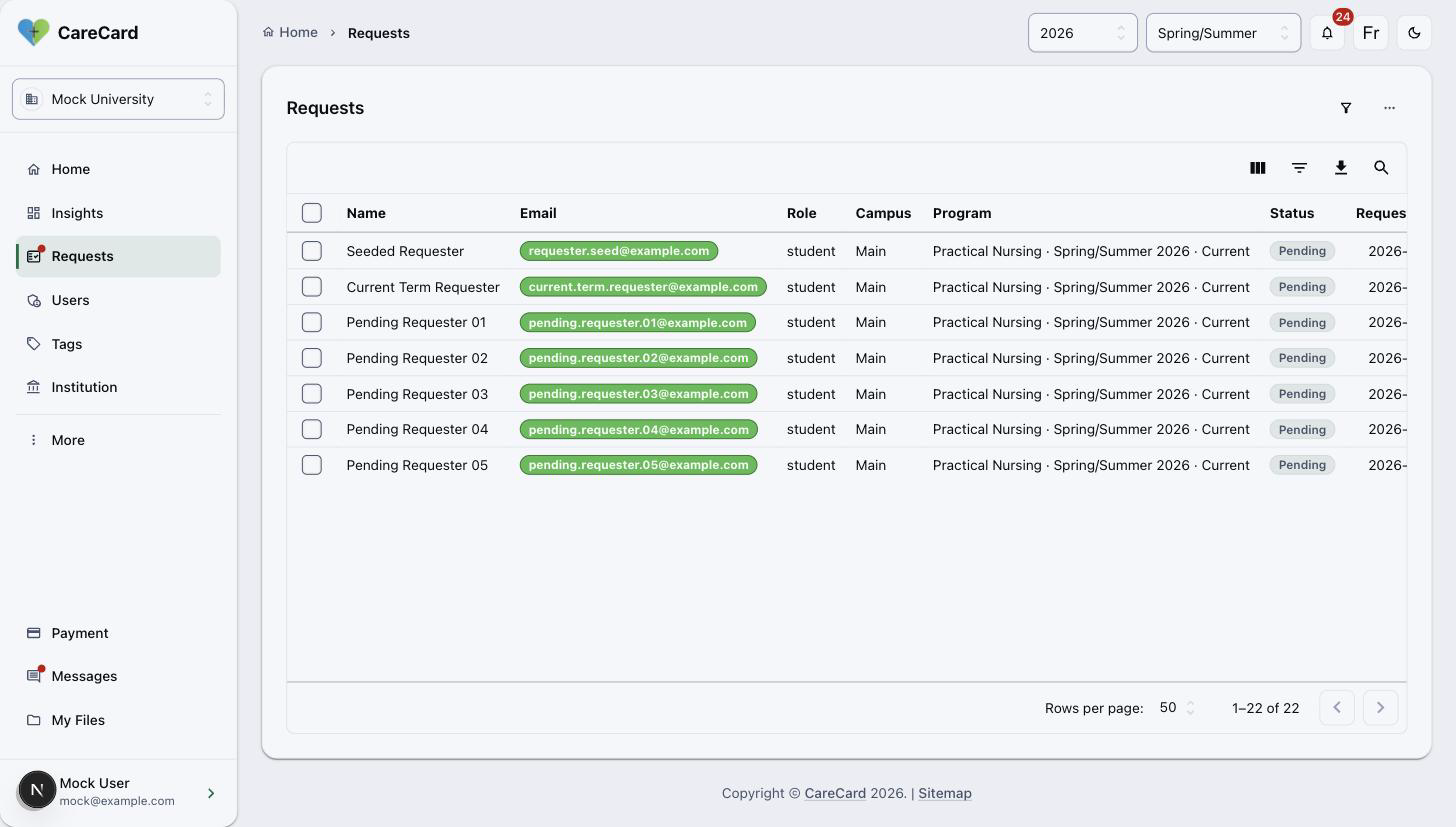Expand the Mock User account chevron
This screenshot has width=1456, height=827.
(x=211, y=793)
